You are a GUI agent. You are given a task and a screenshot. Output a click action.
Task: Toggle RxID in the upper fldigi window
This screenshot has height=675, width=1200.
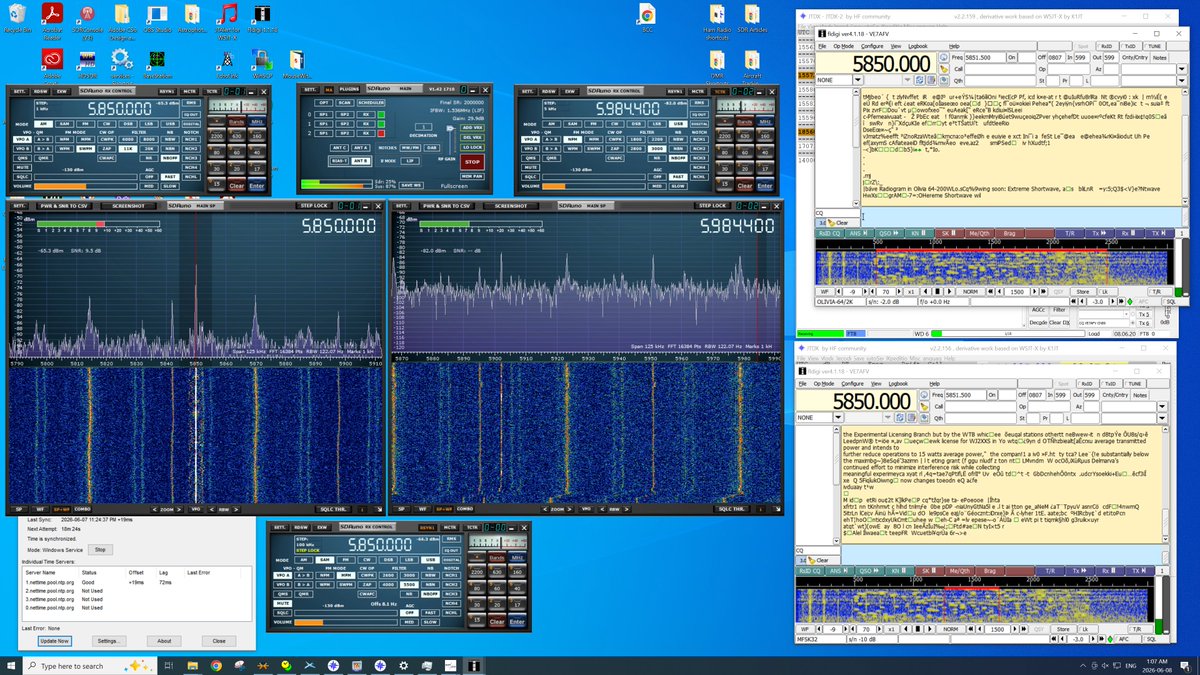click(x=1107, y=46)
